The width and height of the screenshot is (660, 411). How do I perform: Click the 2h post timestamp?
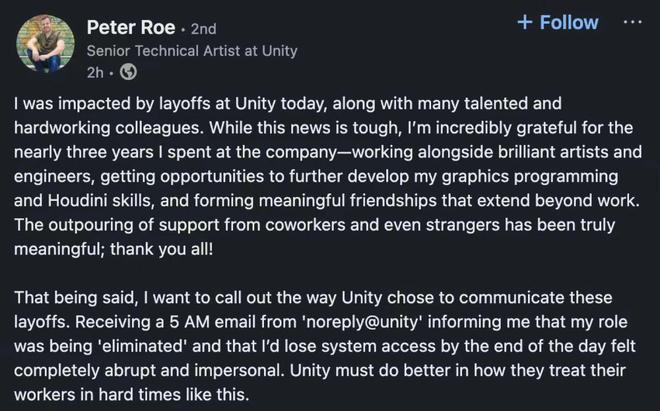point(95,72)
